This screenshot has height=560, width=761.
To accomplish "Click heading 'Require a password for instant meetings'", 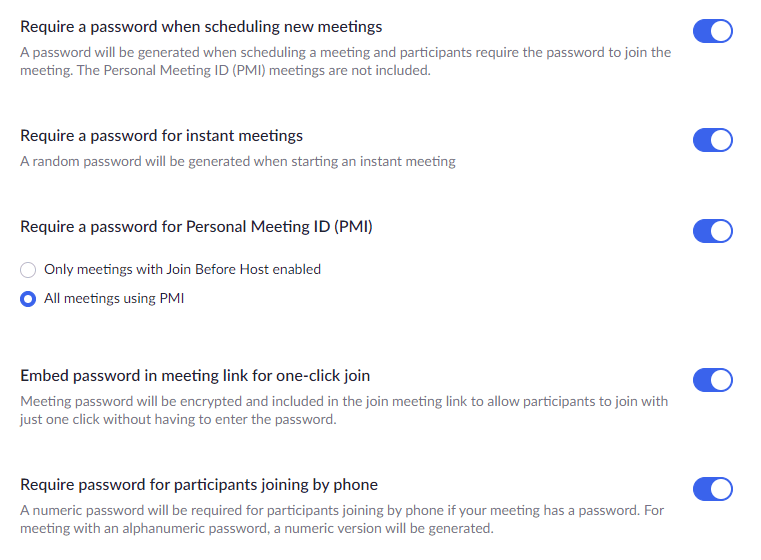I will click(161, 136).
